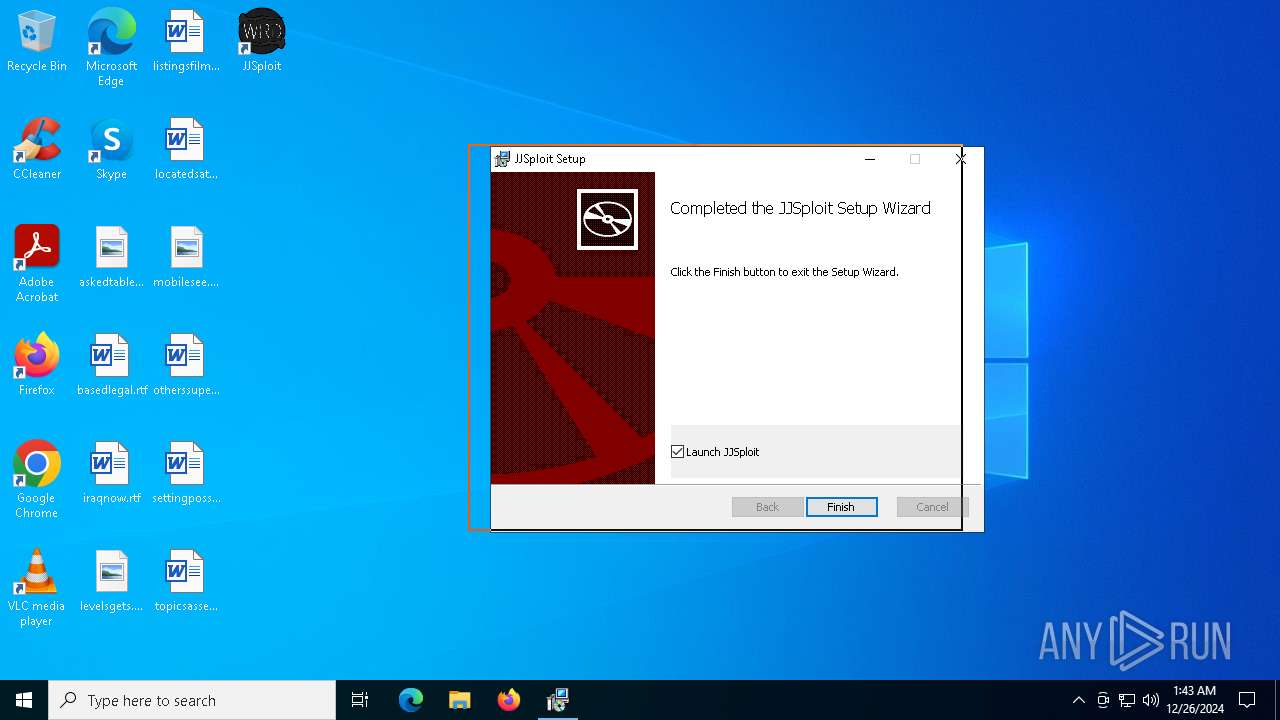Select the Google Chrome desktop shortcut

pyautogui.click(x=37, y=480)
